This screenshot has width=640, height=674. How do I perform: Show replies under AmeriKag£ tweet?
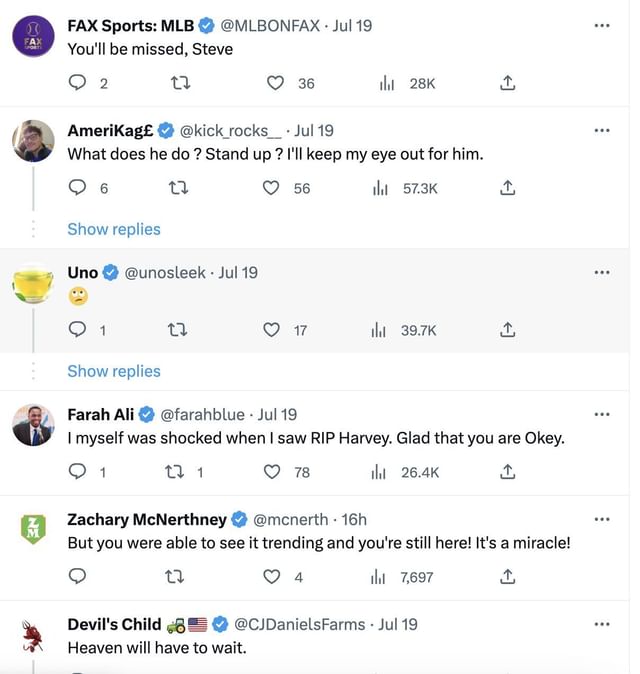(x=114, y=229)
